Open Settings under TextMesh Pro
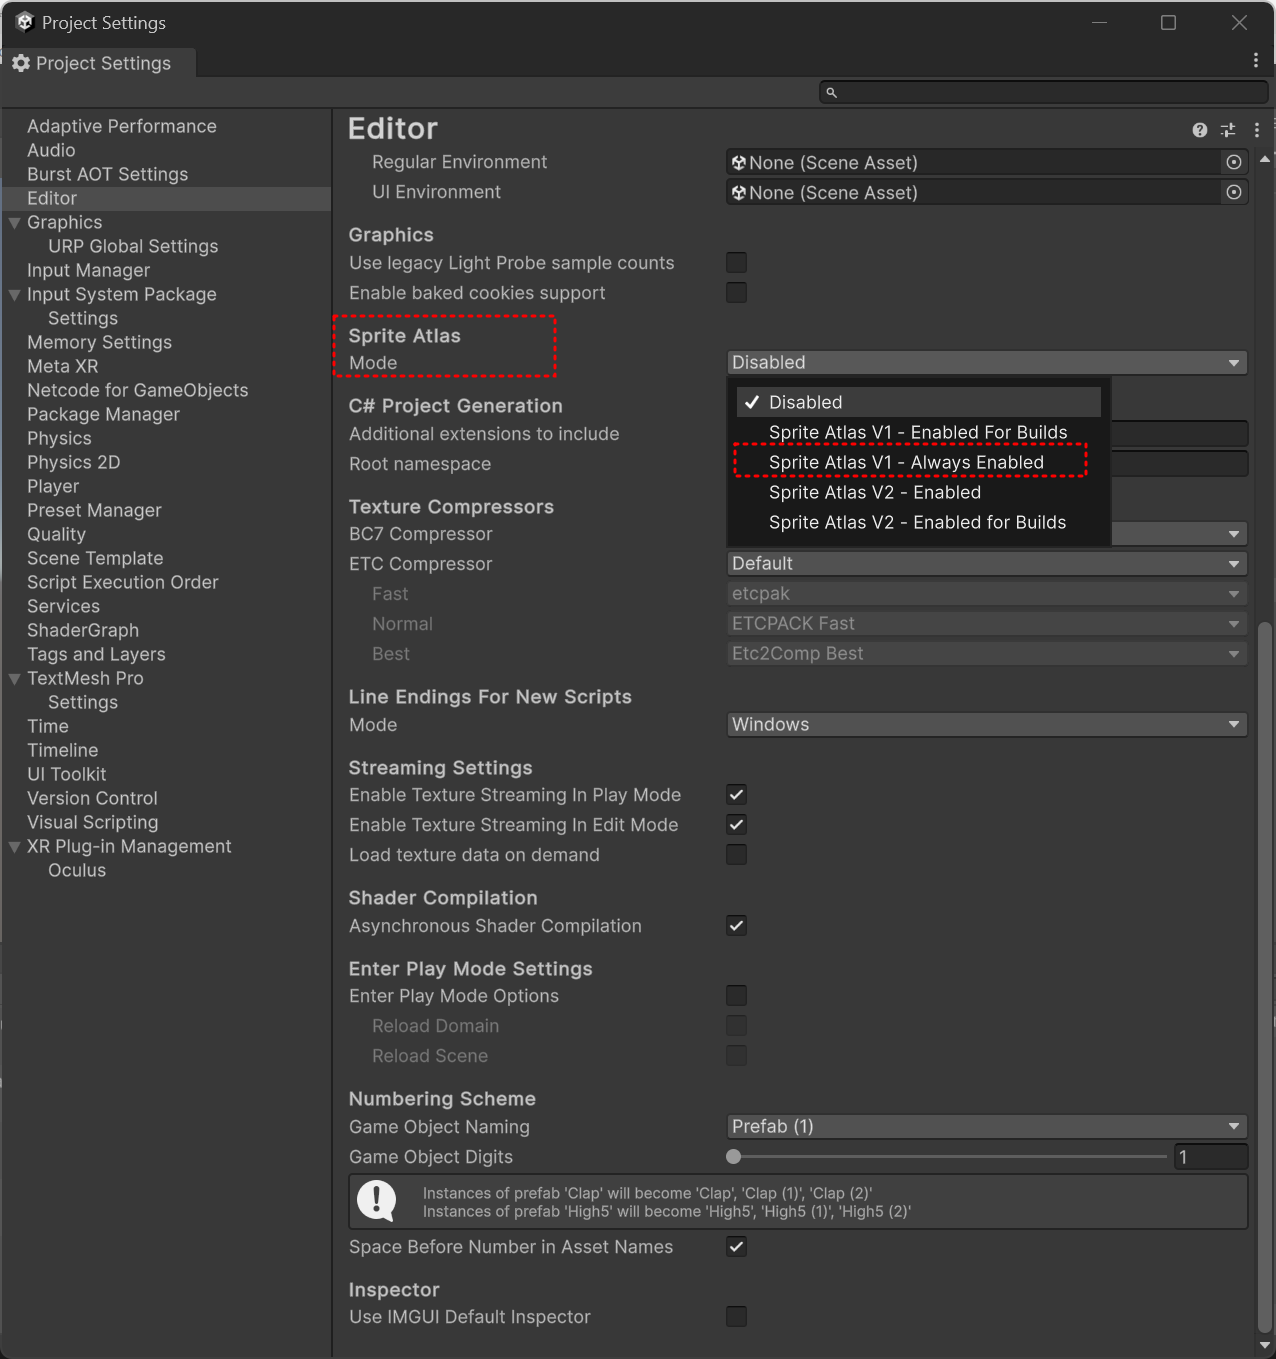1276x1359 pixels. (83, 702)
